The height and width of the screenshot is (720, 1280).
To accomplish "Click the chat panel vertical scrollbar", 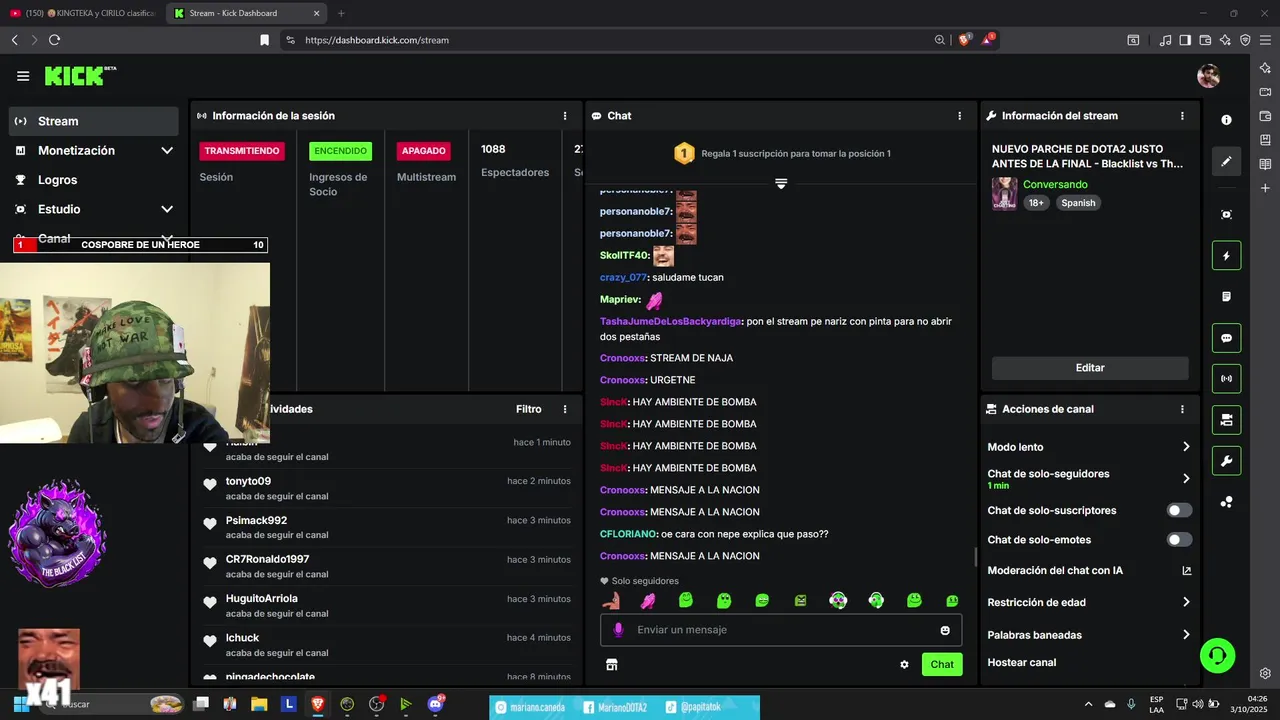I will click(977, 556).
